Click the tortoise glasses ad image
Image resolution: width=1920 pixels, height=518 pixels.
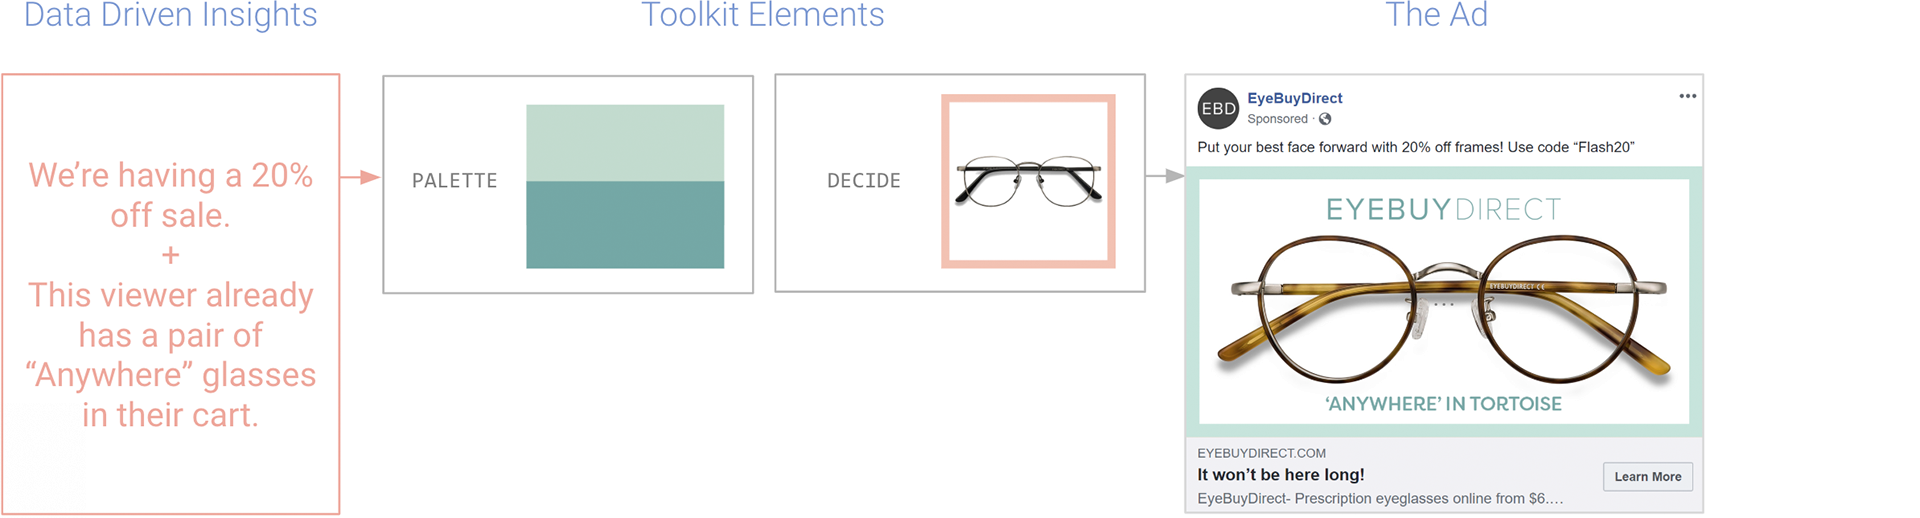[x=1444, y=302]
